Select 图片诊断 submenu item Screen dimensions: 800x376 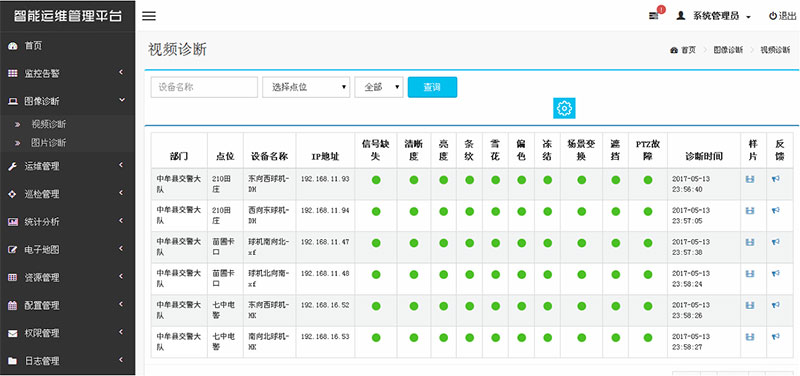48,143
